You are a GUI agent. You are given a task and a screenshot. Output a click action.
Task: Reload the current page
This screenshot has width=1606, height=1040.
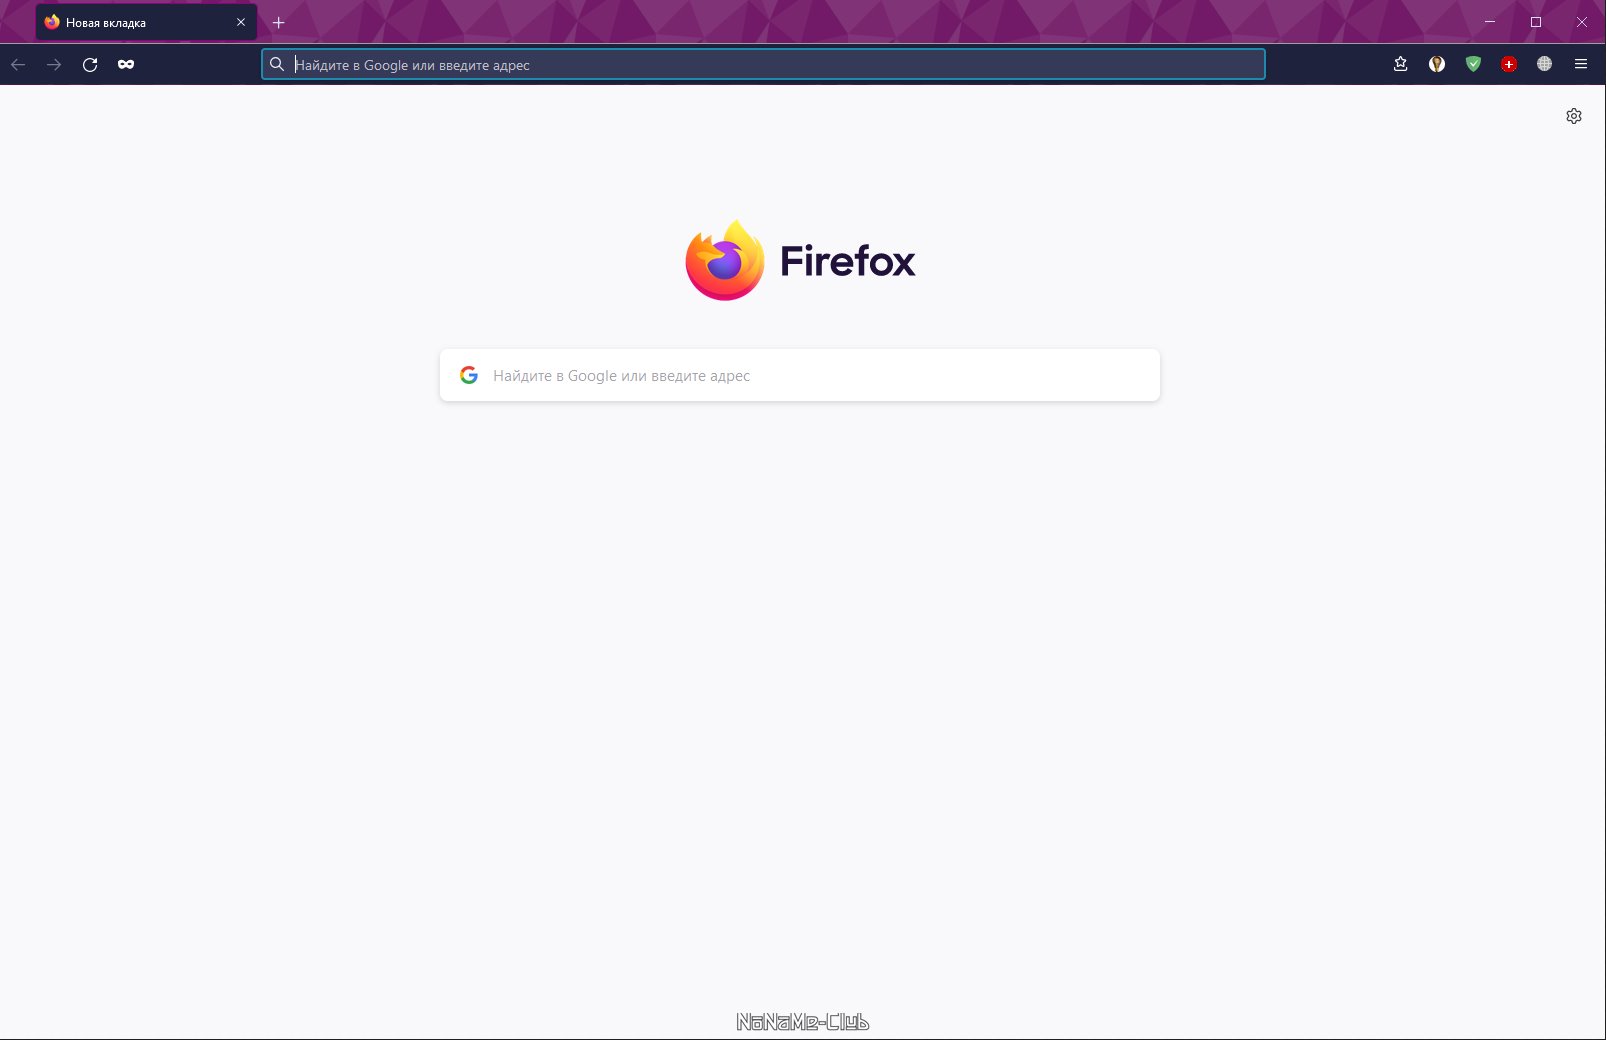click(90, 64)
